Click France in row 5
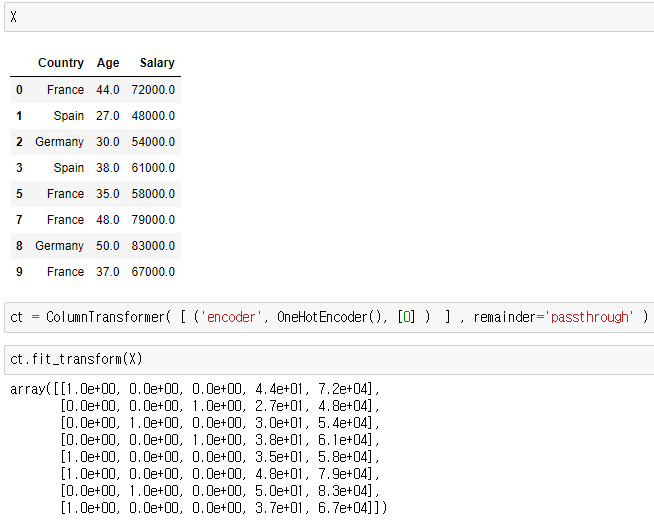654x524 pixels. pyautogui.click(x=65, y=194)
